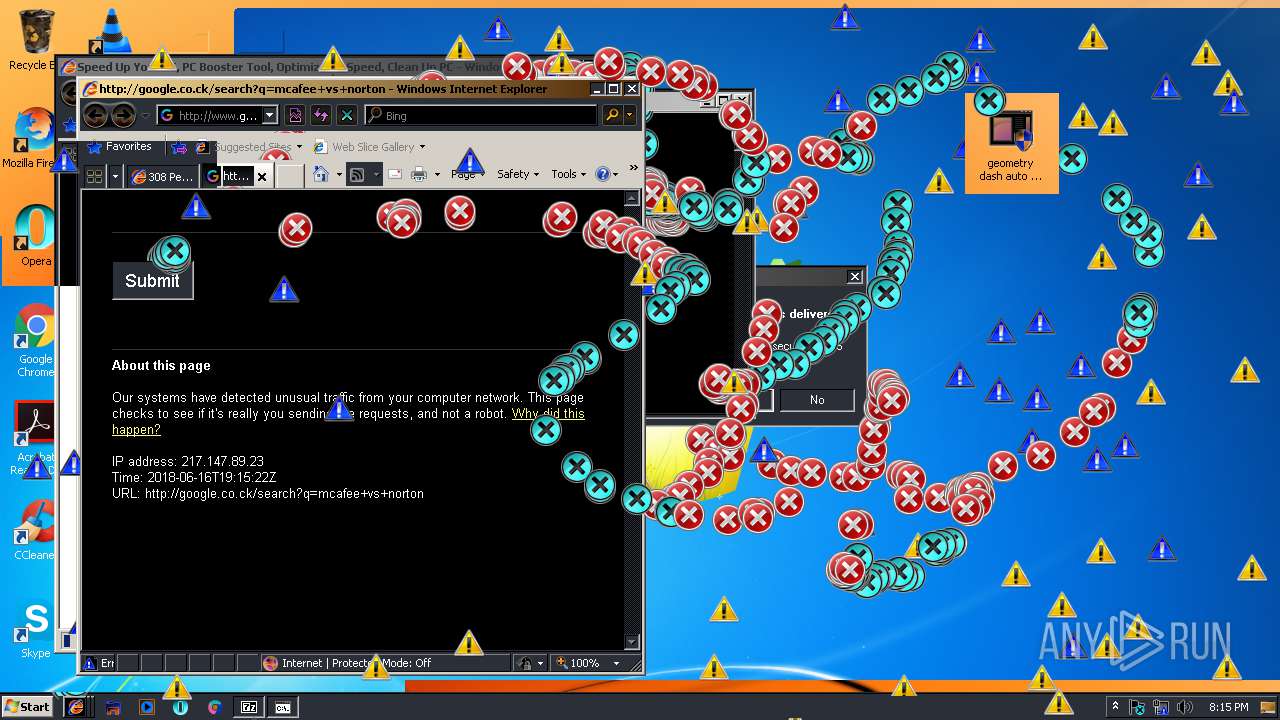This screenshot has height=720, width=1280.
Task: Click the IE Forward arrow button
Action: (123, 115)
